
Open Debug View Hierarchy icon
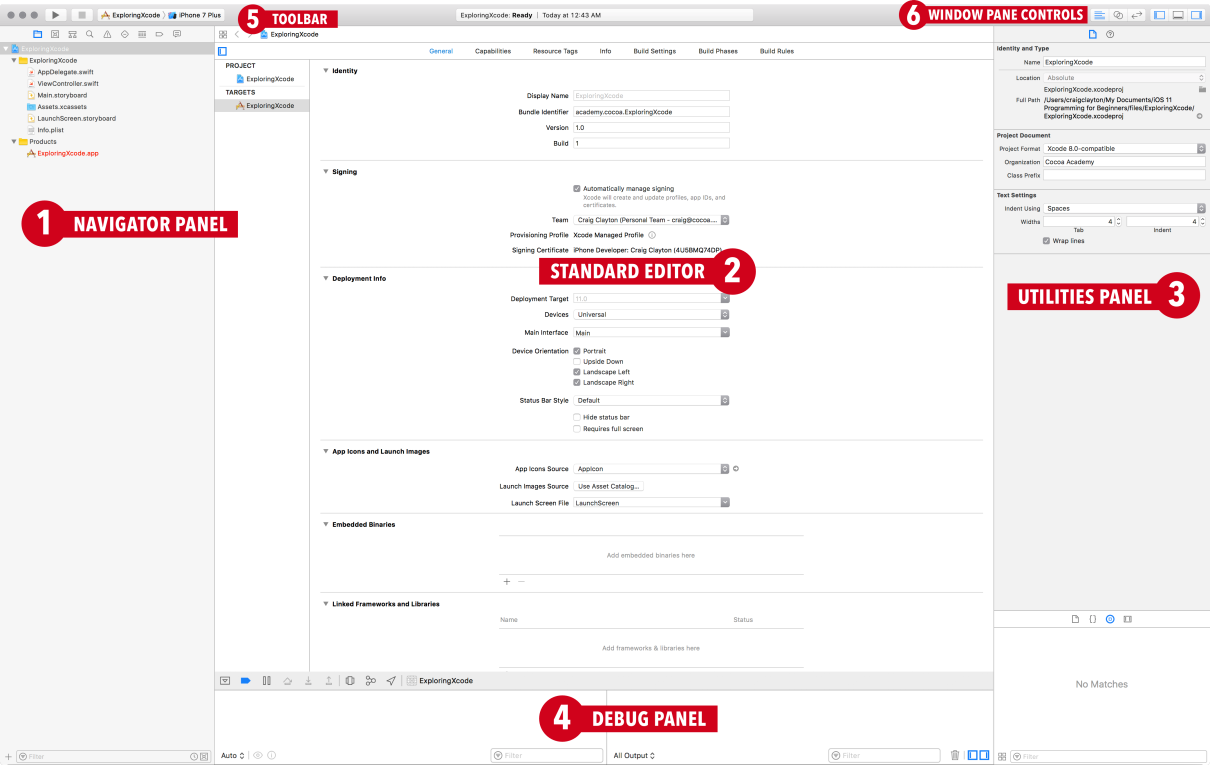pos(350,680)
